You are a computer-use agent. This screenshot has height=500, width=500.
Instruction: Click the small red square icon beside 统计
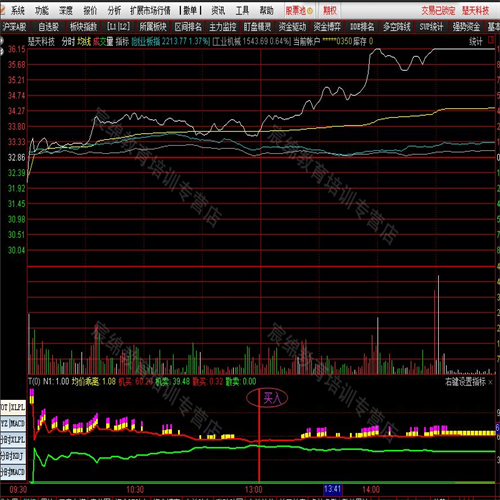491,40
